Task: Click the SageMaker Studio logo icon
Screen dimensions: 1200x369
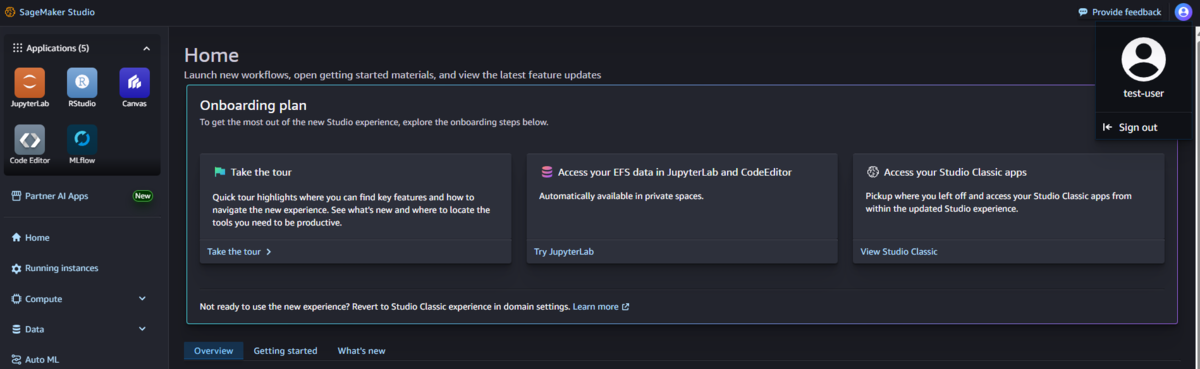Action: point(10,12)
